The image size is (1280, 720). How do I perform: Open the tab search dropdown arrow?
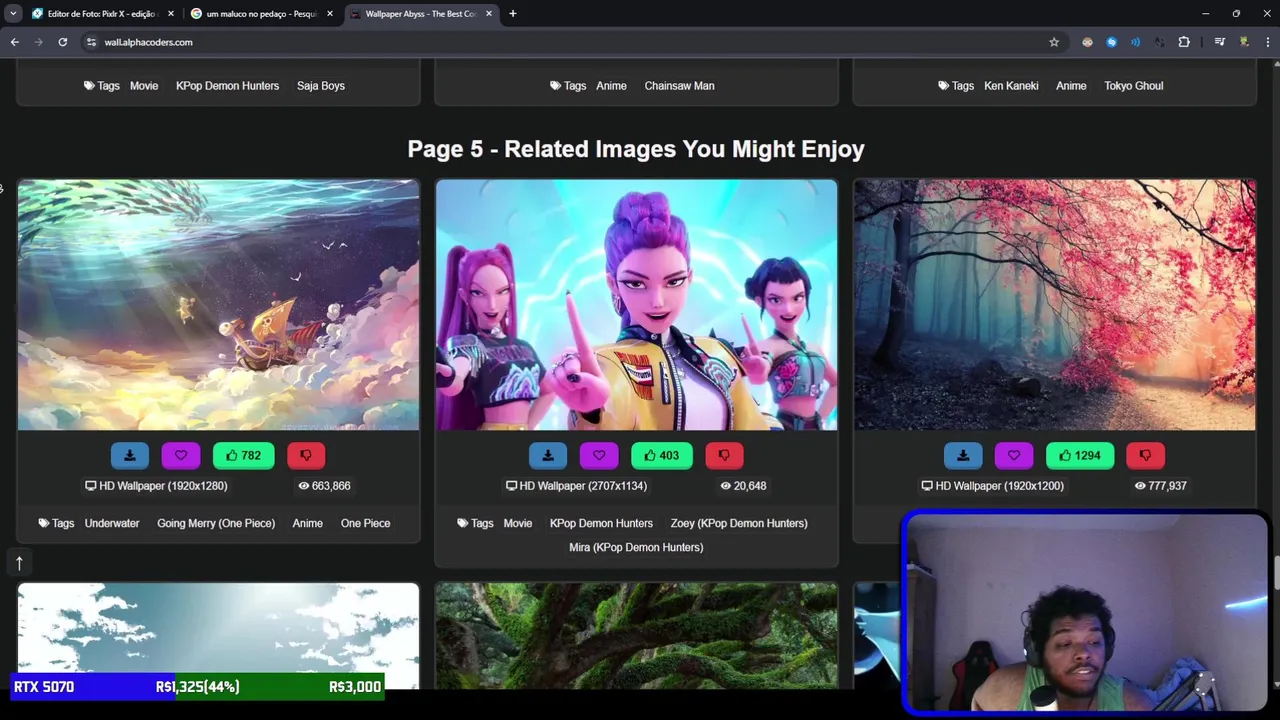click(x=13, y=14)
